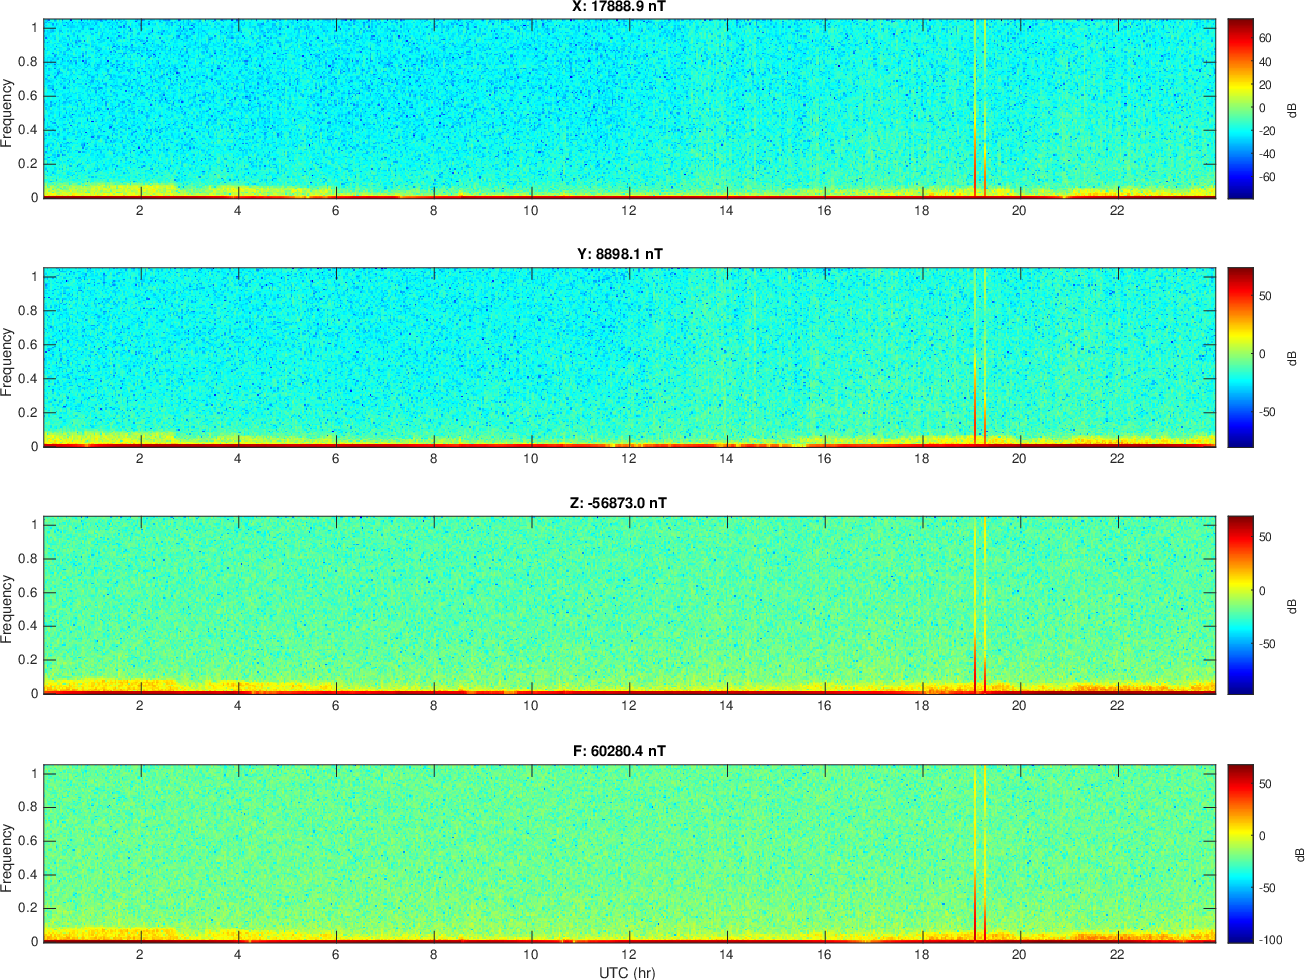Click the Y panel dB colorbar

pos(1240,357)
